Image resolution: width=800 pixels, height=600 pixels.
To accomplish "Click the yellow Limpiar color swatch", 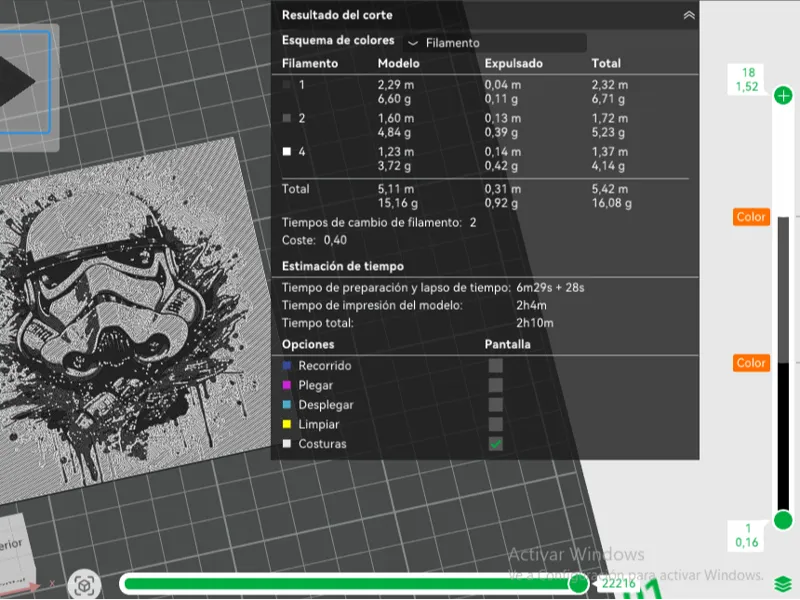I will 287,424.
